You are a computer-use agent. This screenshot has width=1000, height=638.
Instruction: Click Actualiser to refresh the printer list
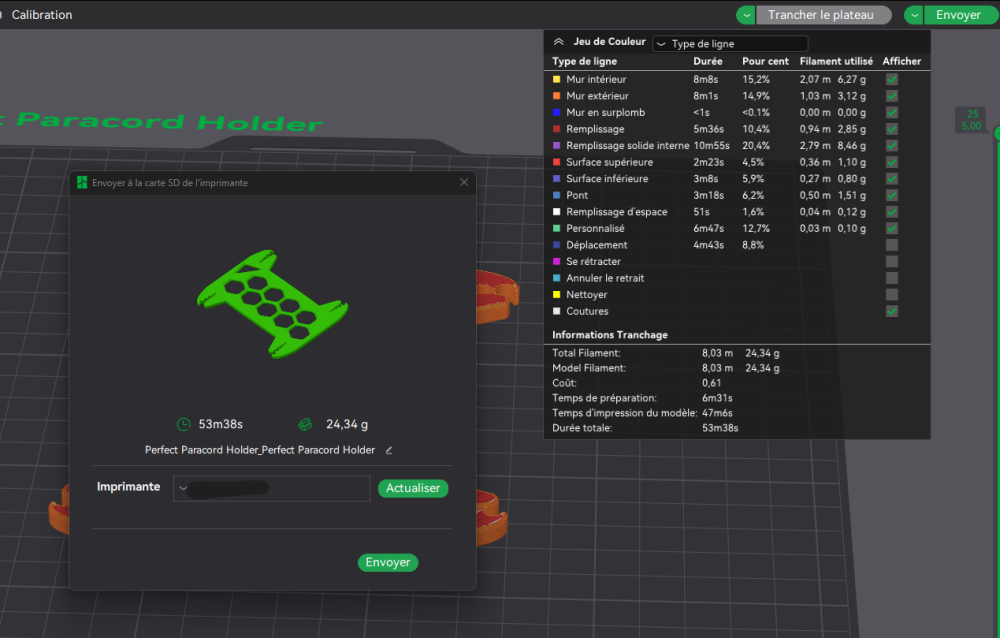click(x=413, y=488)
